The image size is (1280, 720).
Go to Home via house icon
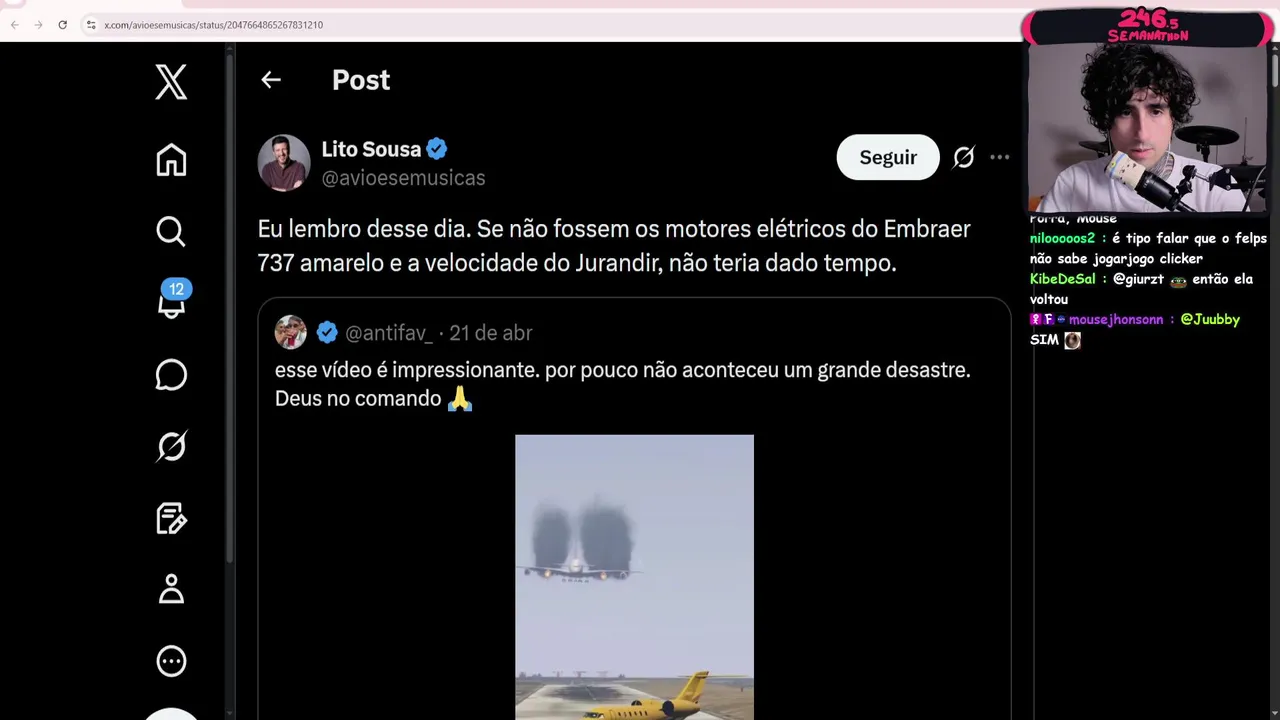[171, 160]
